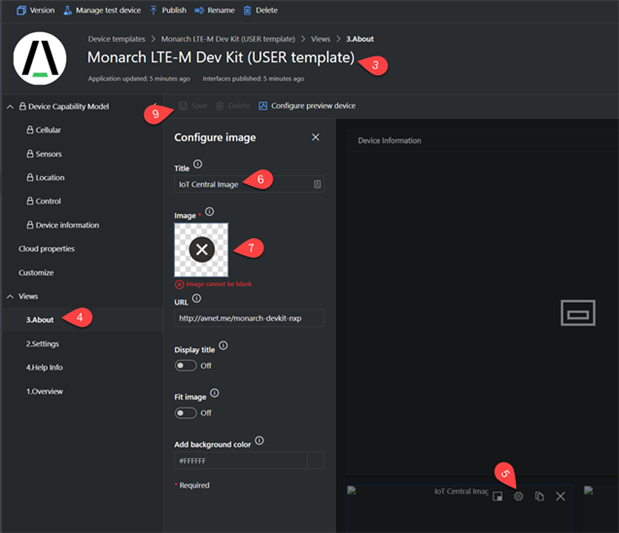Show info for the Image field

tap(210, 212)
